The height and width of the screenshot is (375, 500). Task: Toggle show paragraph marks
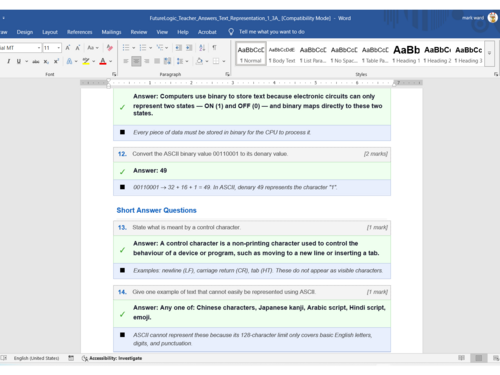tap(214, 48)
